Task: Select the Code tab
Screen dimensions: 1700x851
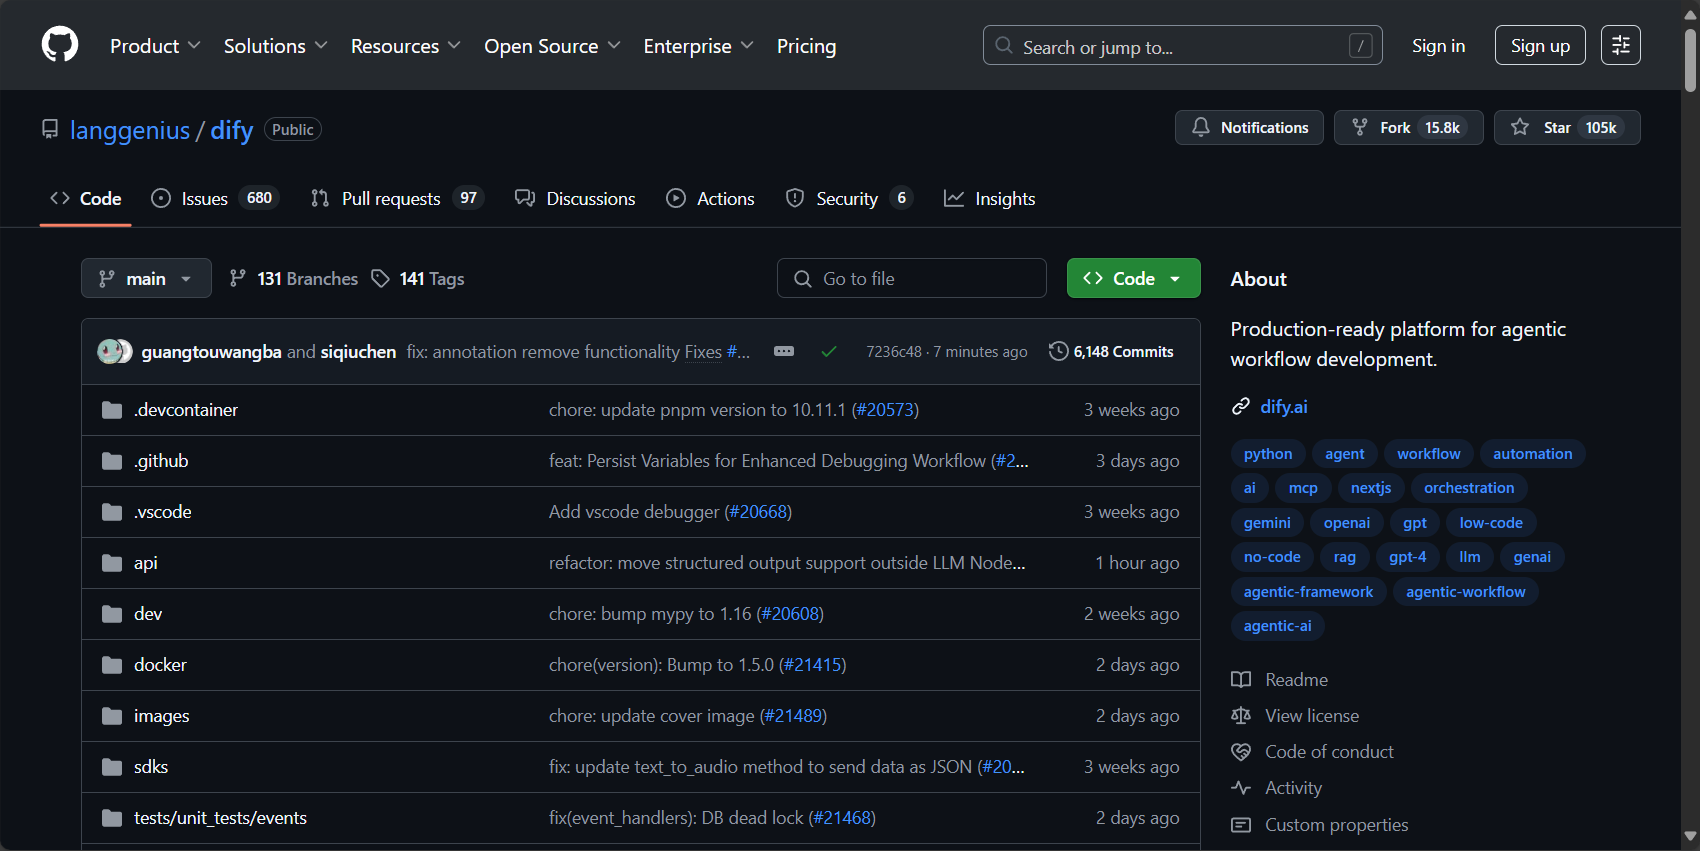Action: 86,198
